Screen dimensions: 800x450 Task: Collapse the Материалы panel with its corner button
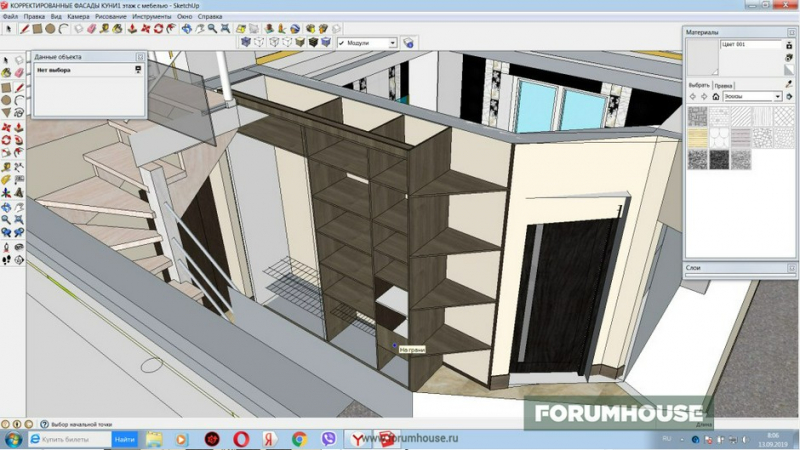(790, 32)
